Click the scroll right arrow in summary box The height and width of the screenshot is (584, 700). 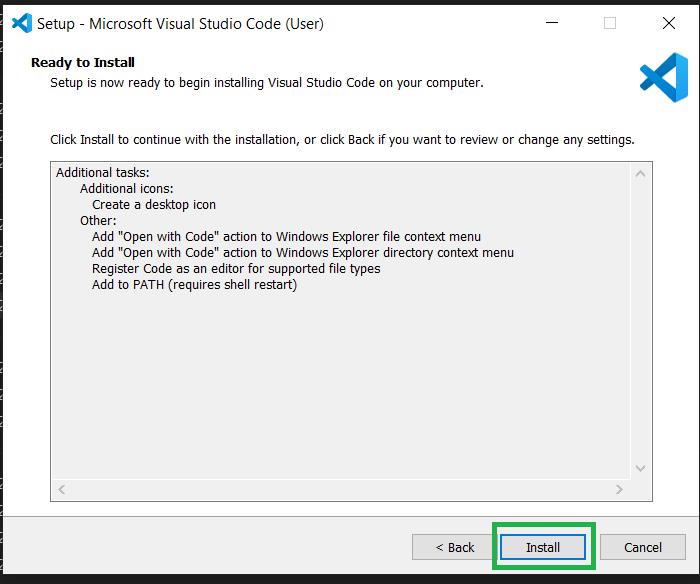point(619,489)
